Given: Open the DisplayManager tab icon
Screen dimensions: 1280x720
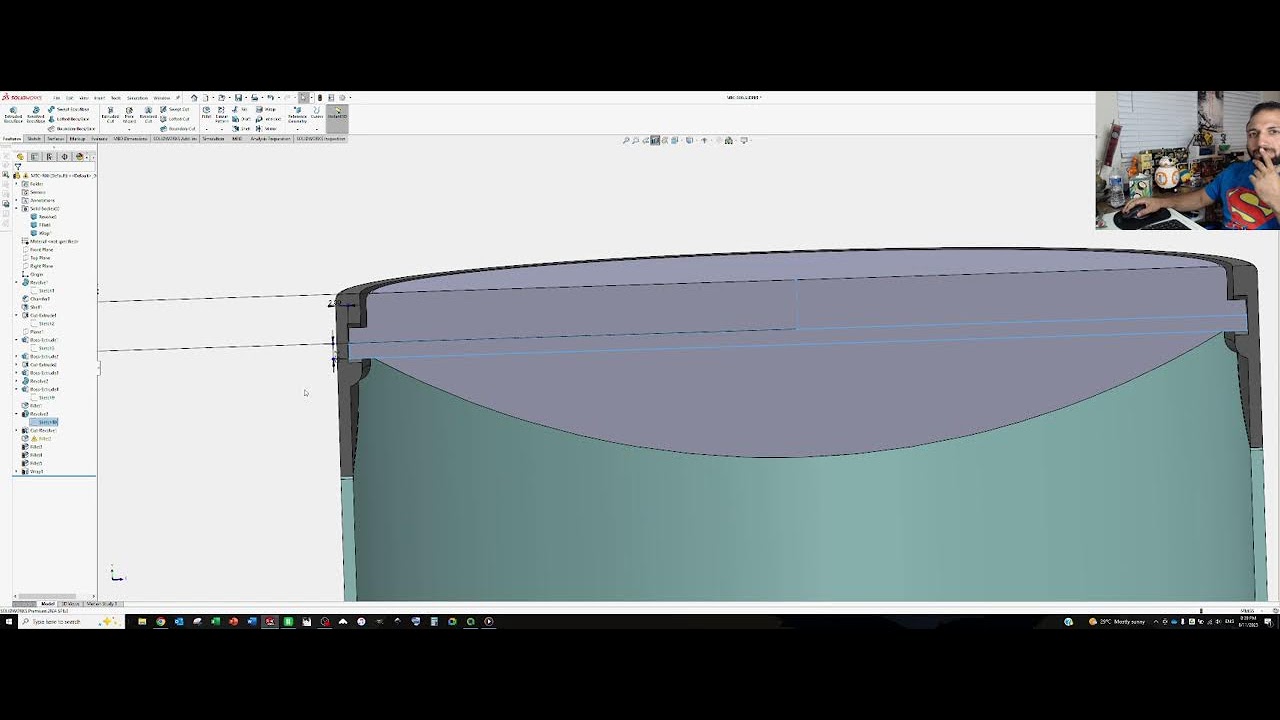Looking at the screenshot, I should tap(79, 156).
